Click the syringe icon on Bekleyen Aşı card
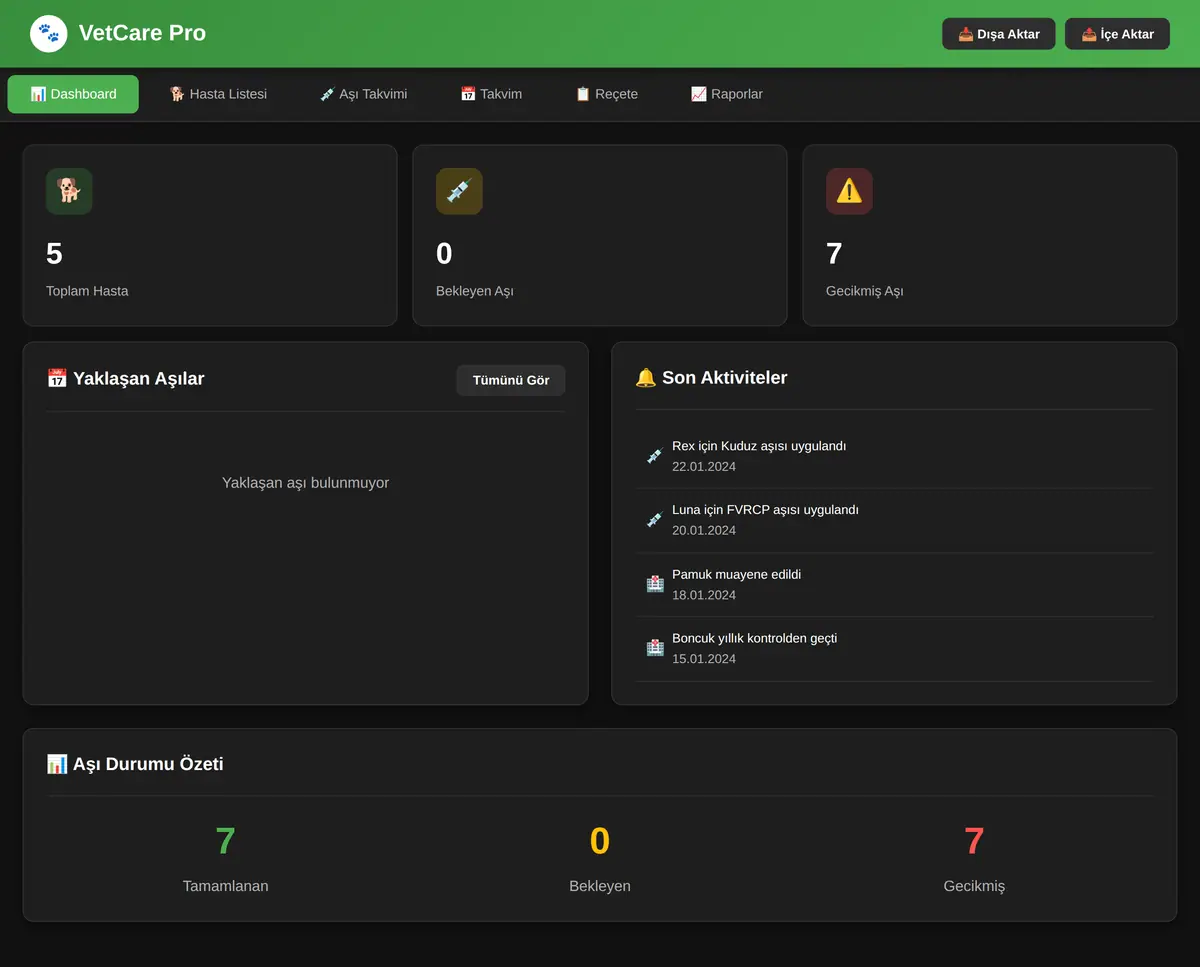1200x967 pixels. coord(459,191)
